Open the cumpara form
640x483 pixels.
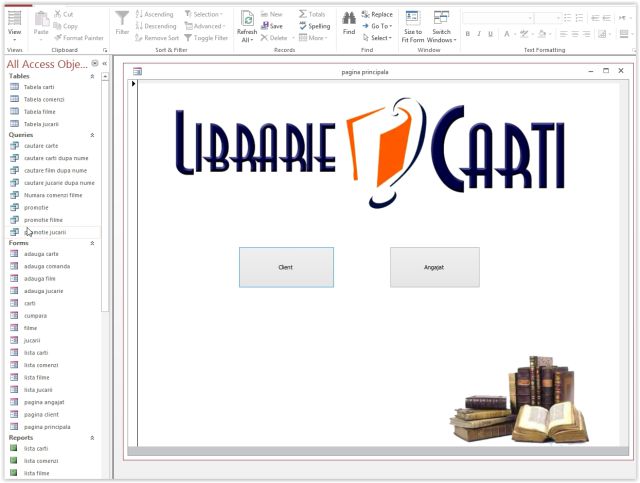(x=36, y=316)
